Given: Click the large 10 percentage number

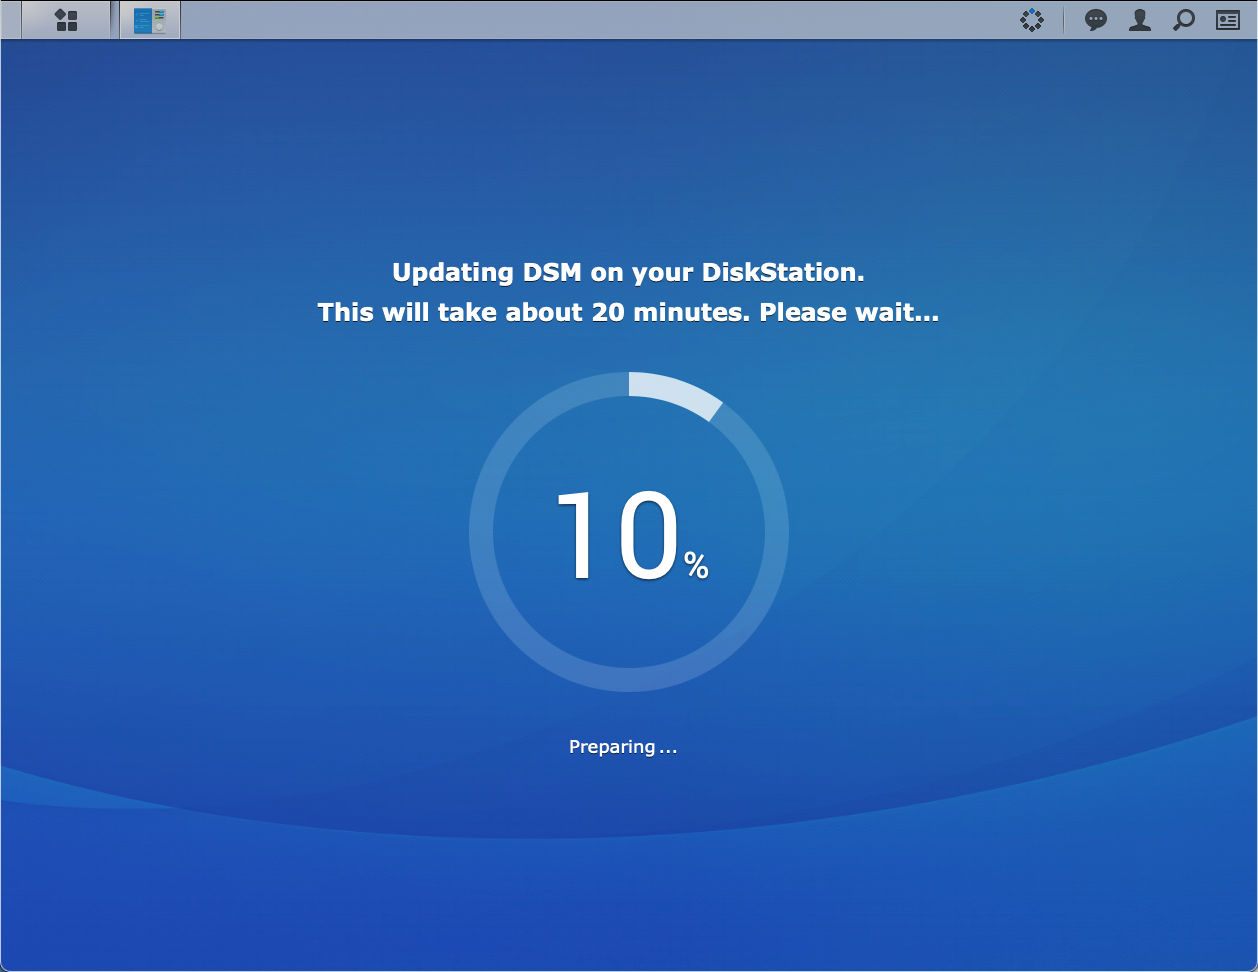Looking at the screenshot, I should coord(617,535).
